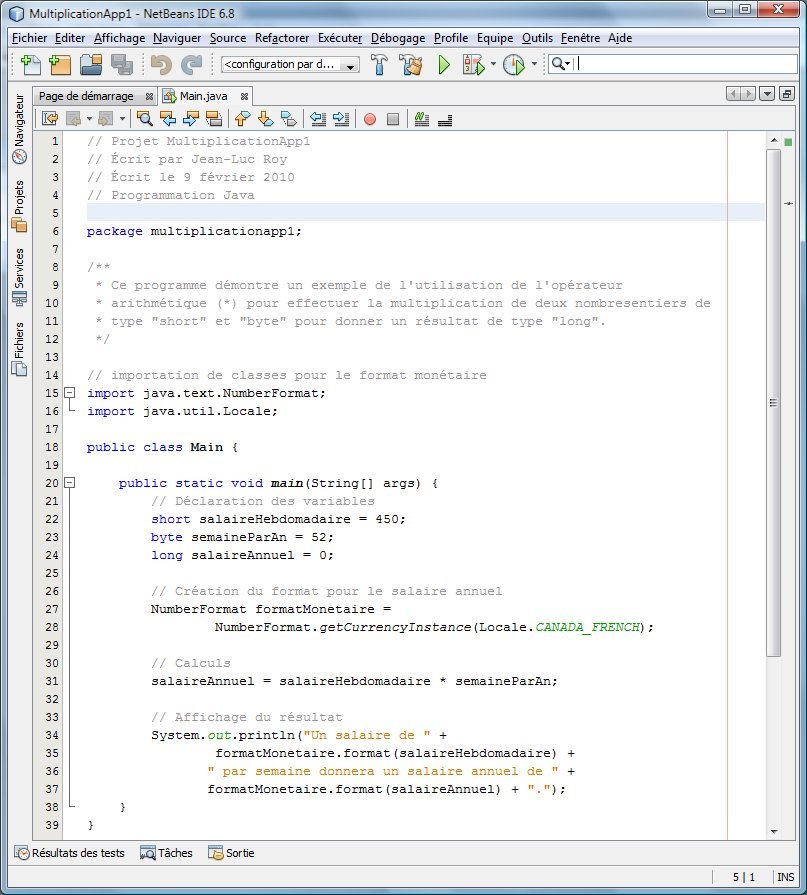Toggle highlight search in the editor
807x895 pixels.
point(214,119)
